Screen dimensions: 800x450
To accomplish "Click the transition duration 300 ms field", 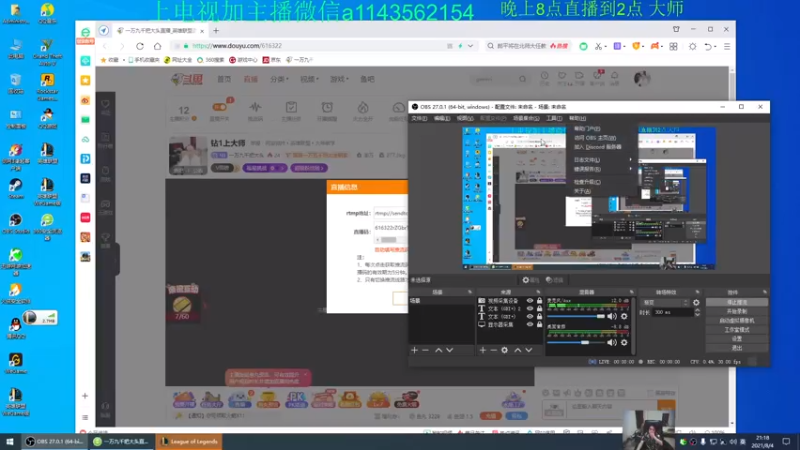I will 672,312.
